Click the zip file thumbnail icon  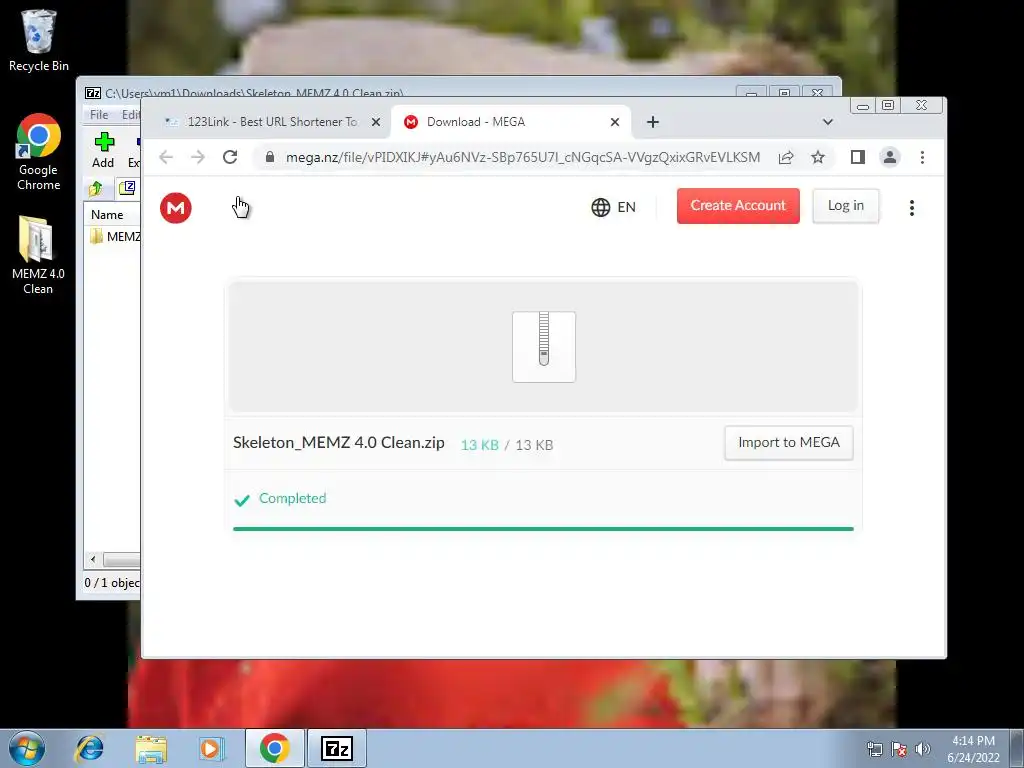pos(544,347)
